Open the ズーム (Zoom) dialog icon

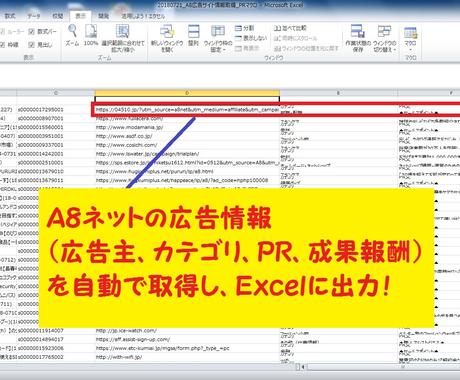click(72, 35)
